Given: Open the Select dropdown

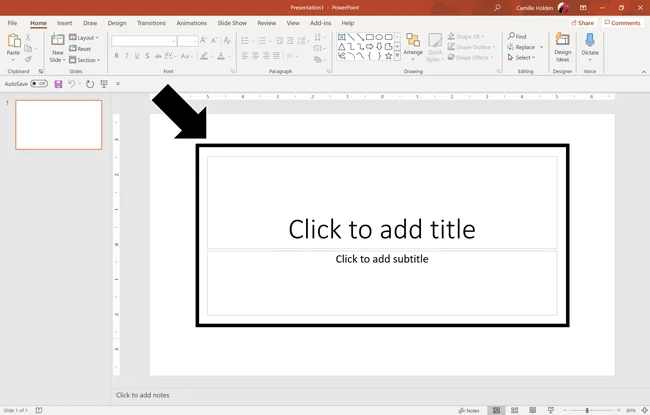Looking at the screenshot, I should click(x=521, y=58).
